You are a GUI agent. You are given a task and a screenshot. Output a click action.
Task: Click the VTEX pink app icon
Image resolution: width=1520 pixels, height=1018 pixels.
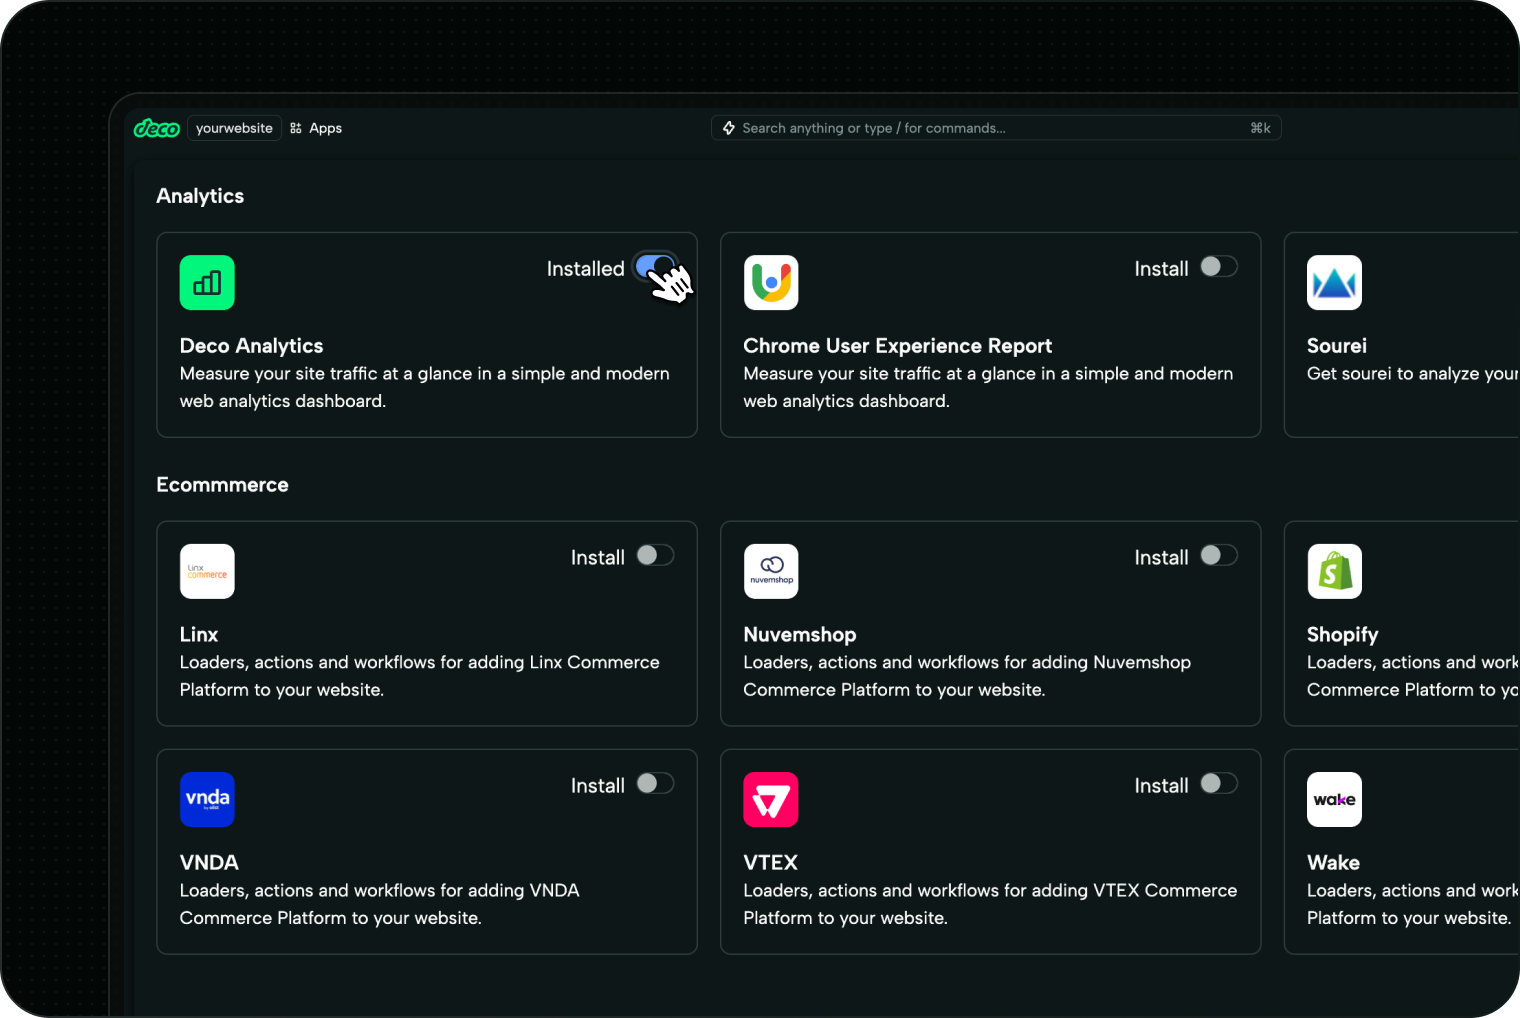click(x=771, y=799)
